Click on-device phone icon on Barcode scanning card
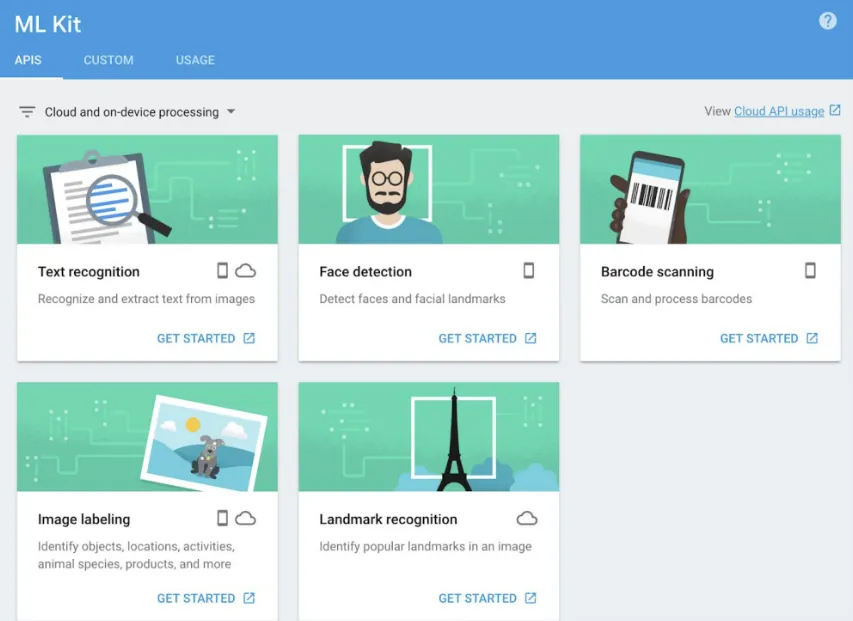Image resolution: width=853 pixels, height=621 pixels. tap(810, 270)
